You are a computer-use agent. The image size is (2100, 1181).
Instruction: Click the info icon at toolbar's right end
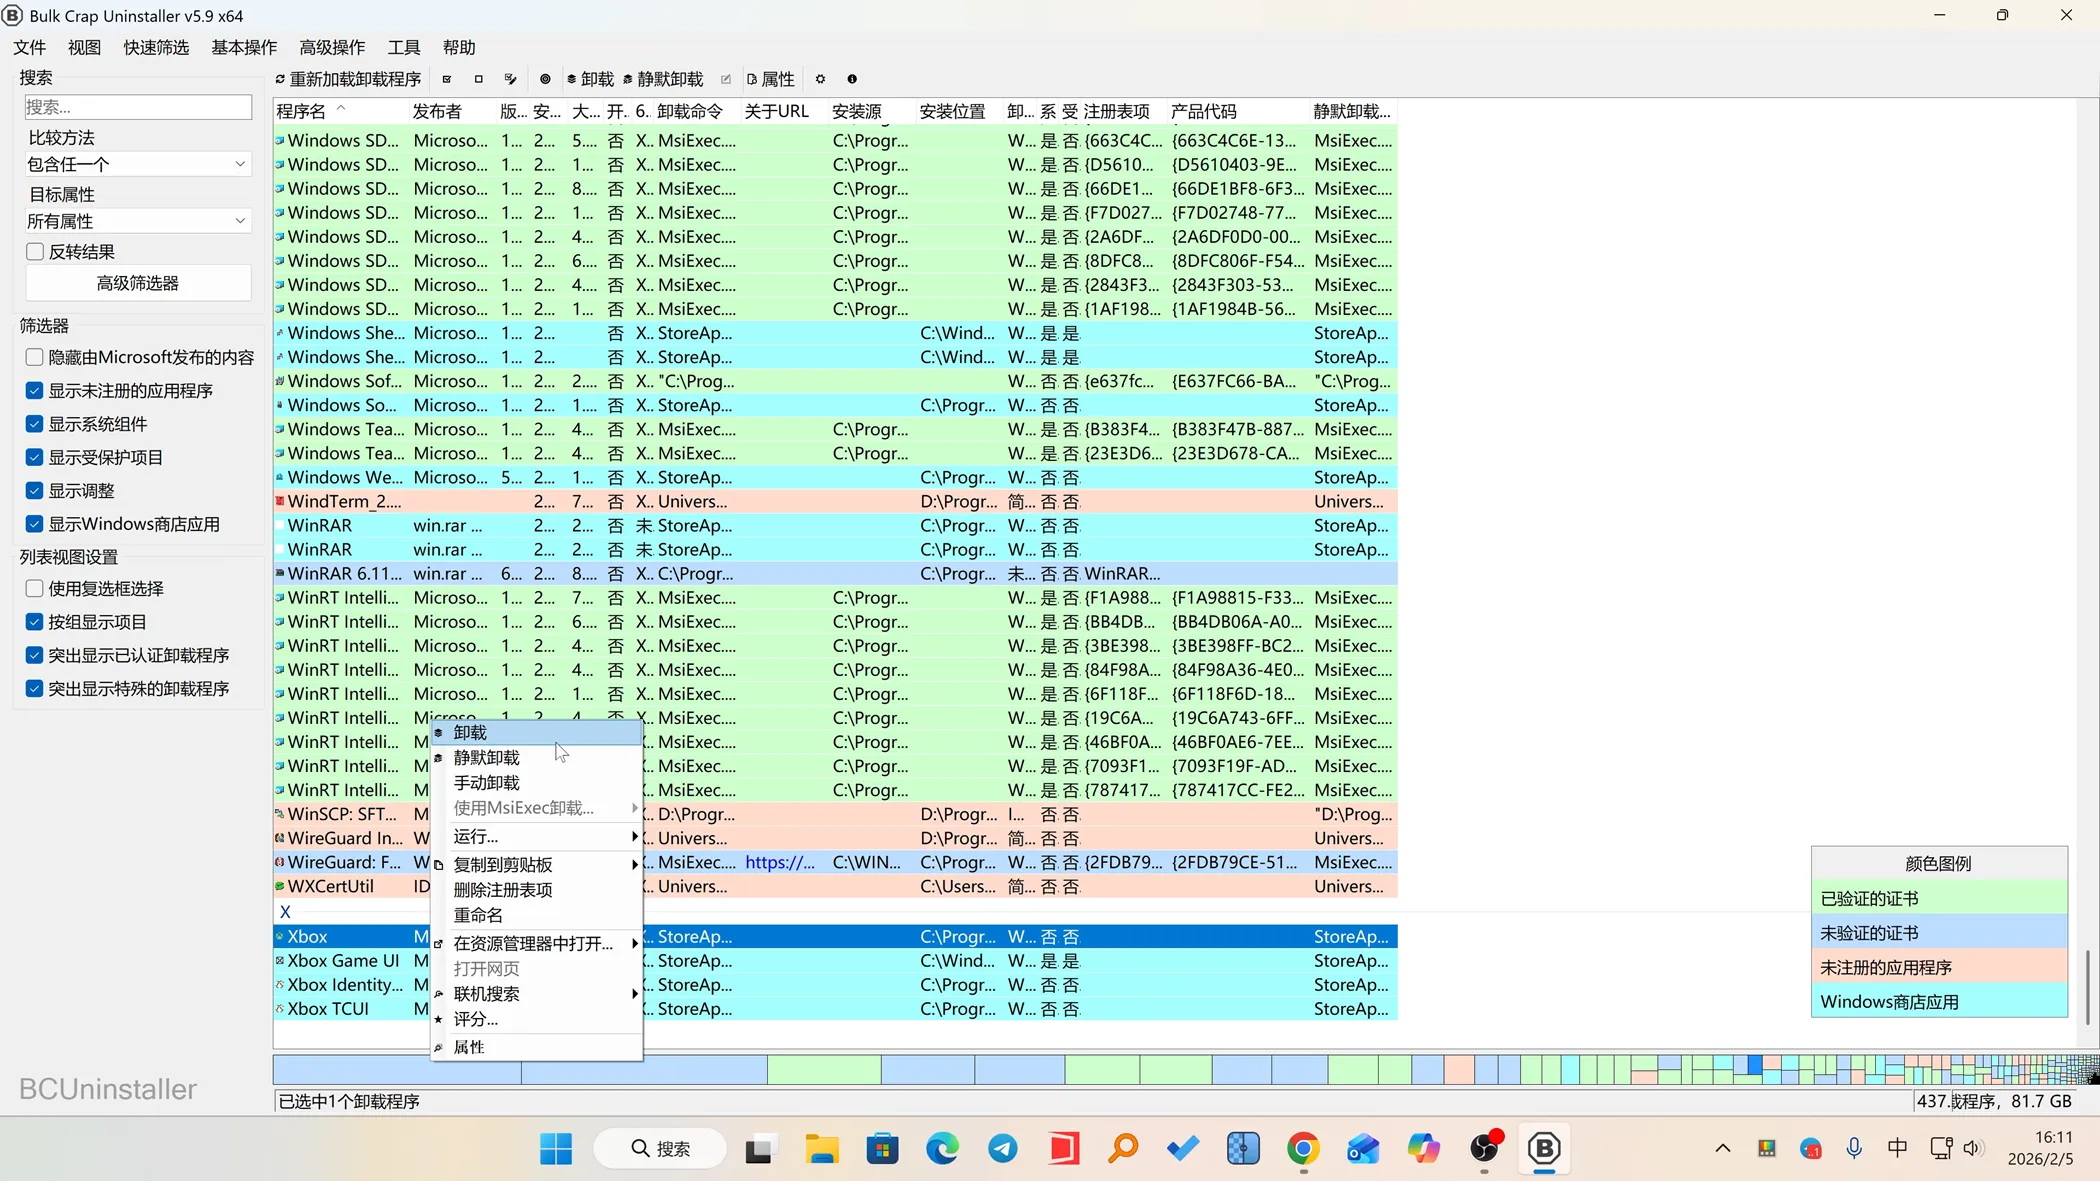coord(851,79)
